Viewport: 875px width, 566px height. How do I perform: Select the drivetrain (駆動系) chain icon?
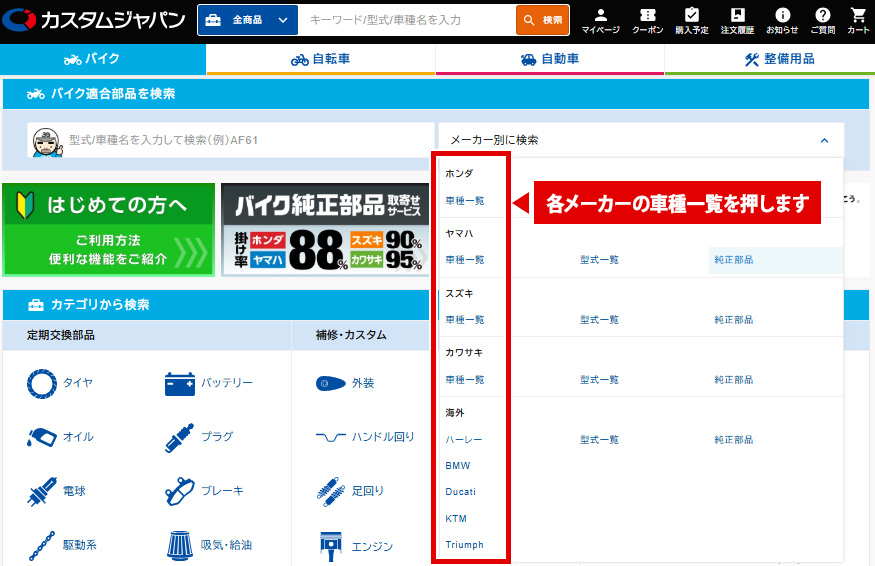(42, 545)
